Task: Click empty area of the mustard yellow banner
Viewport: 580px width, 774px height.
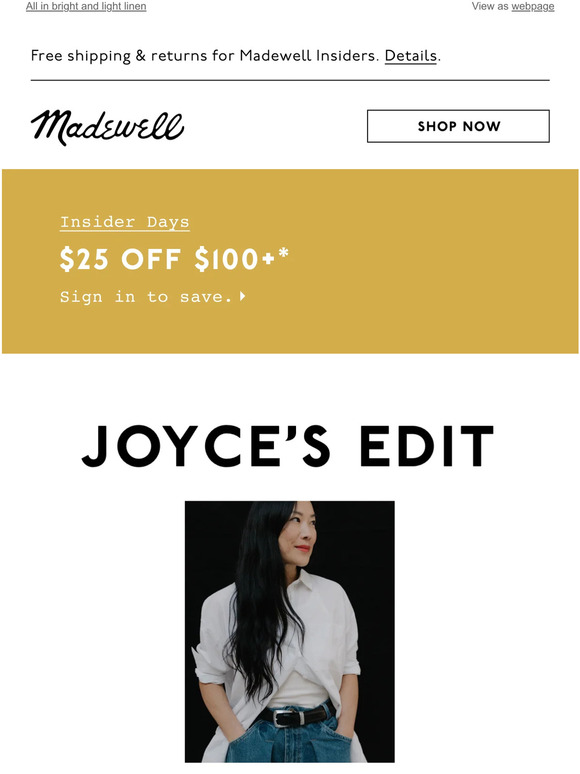Action: tap(434, 262)
